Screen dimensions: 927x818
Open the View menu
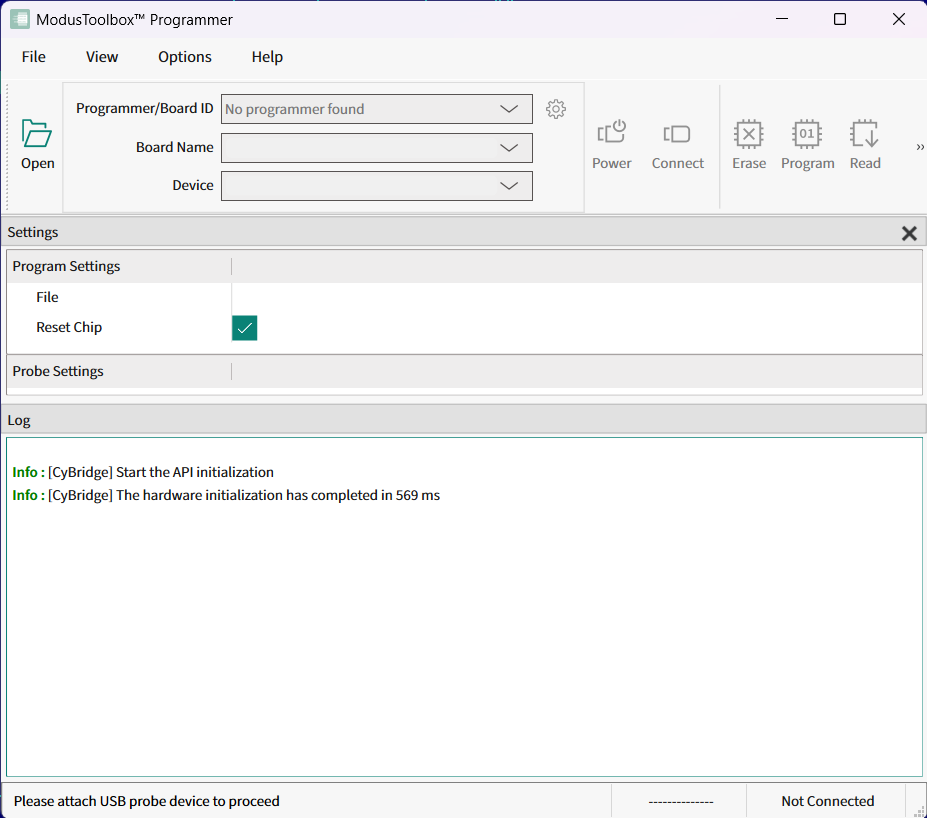tap(102, 57)
